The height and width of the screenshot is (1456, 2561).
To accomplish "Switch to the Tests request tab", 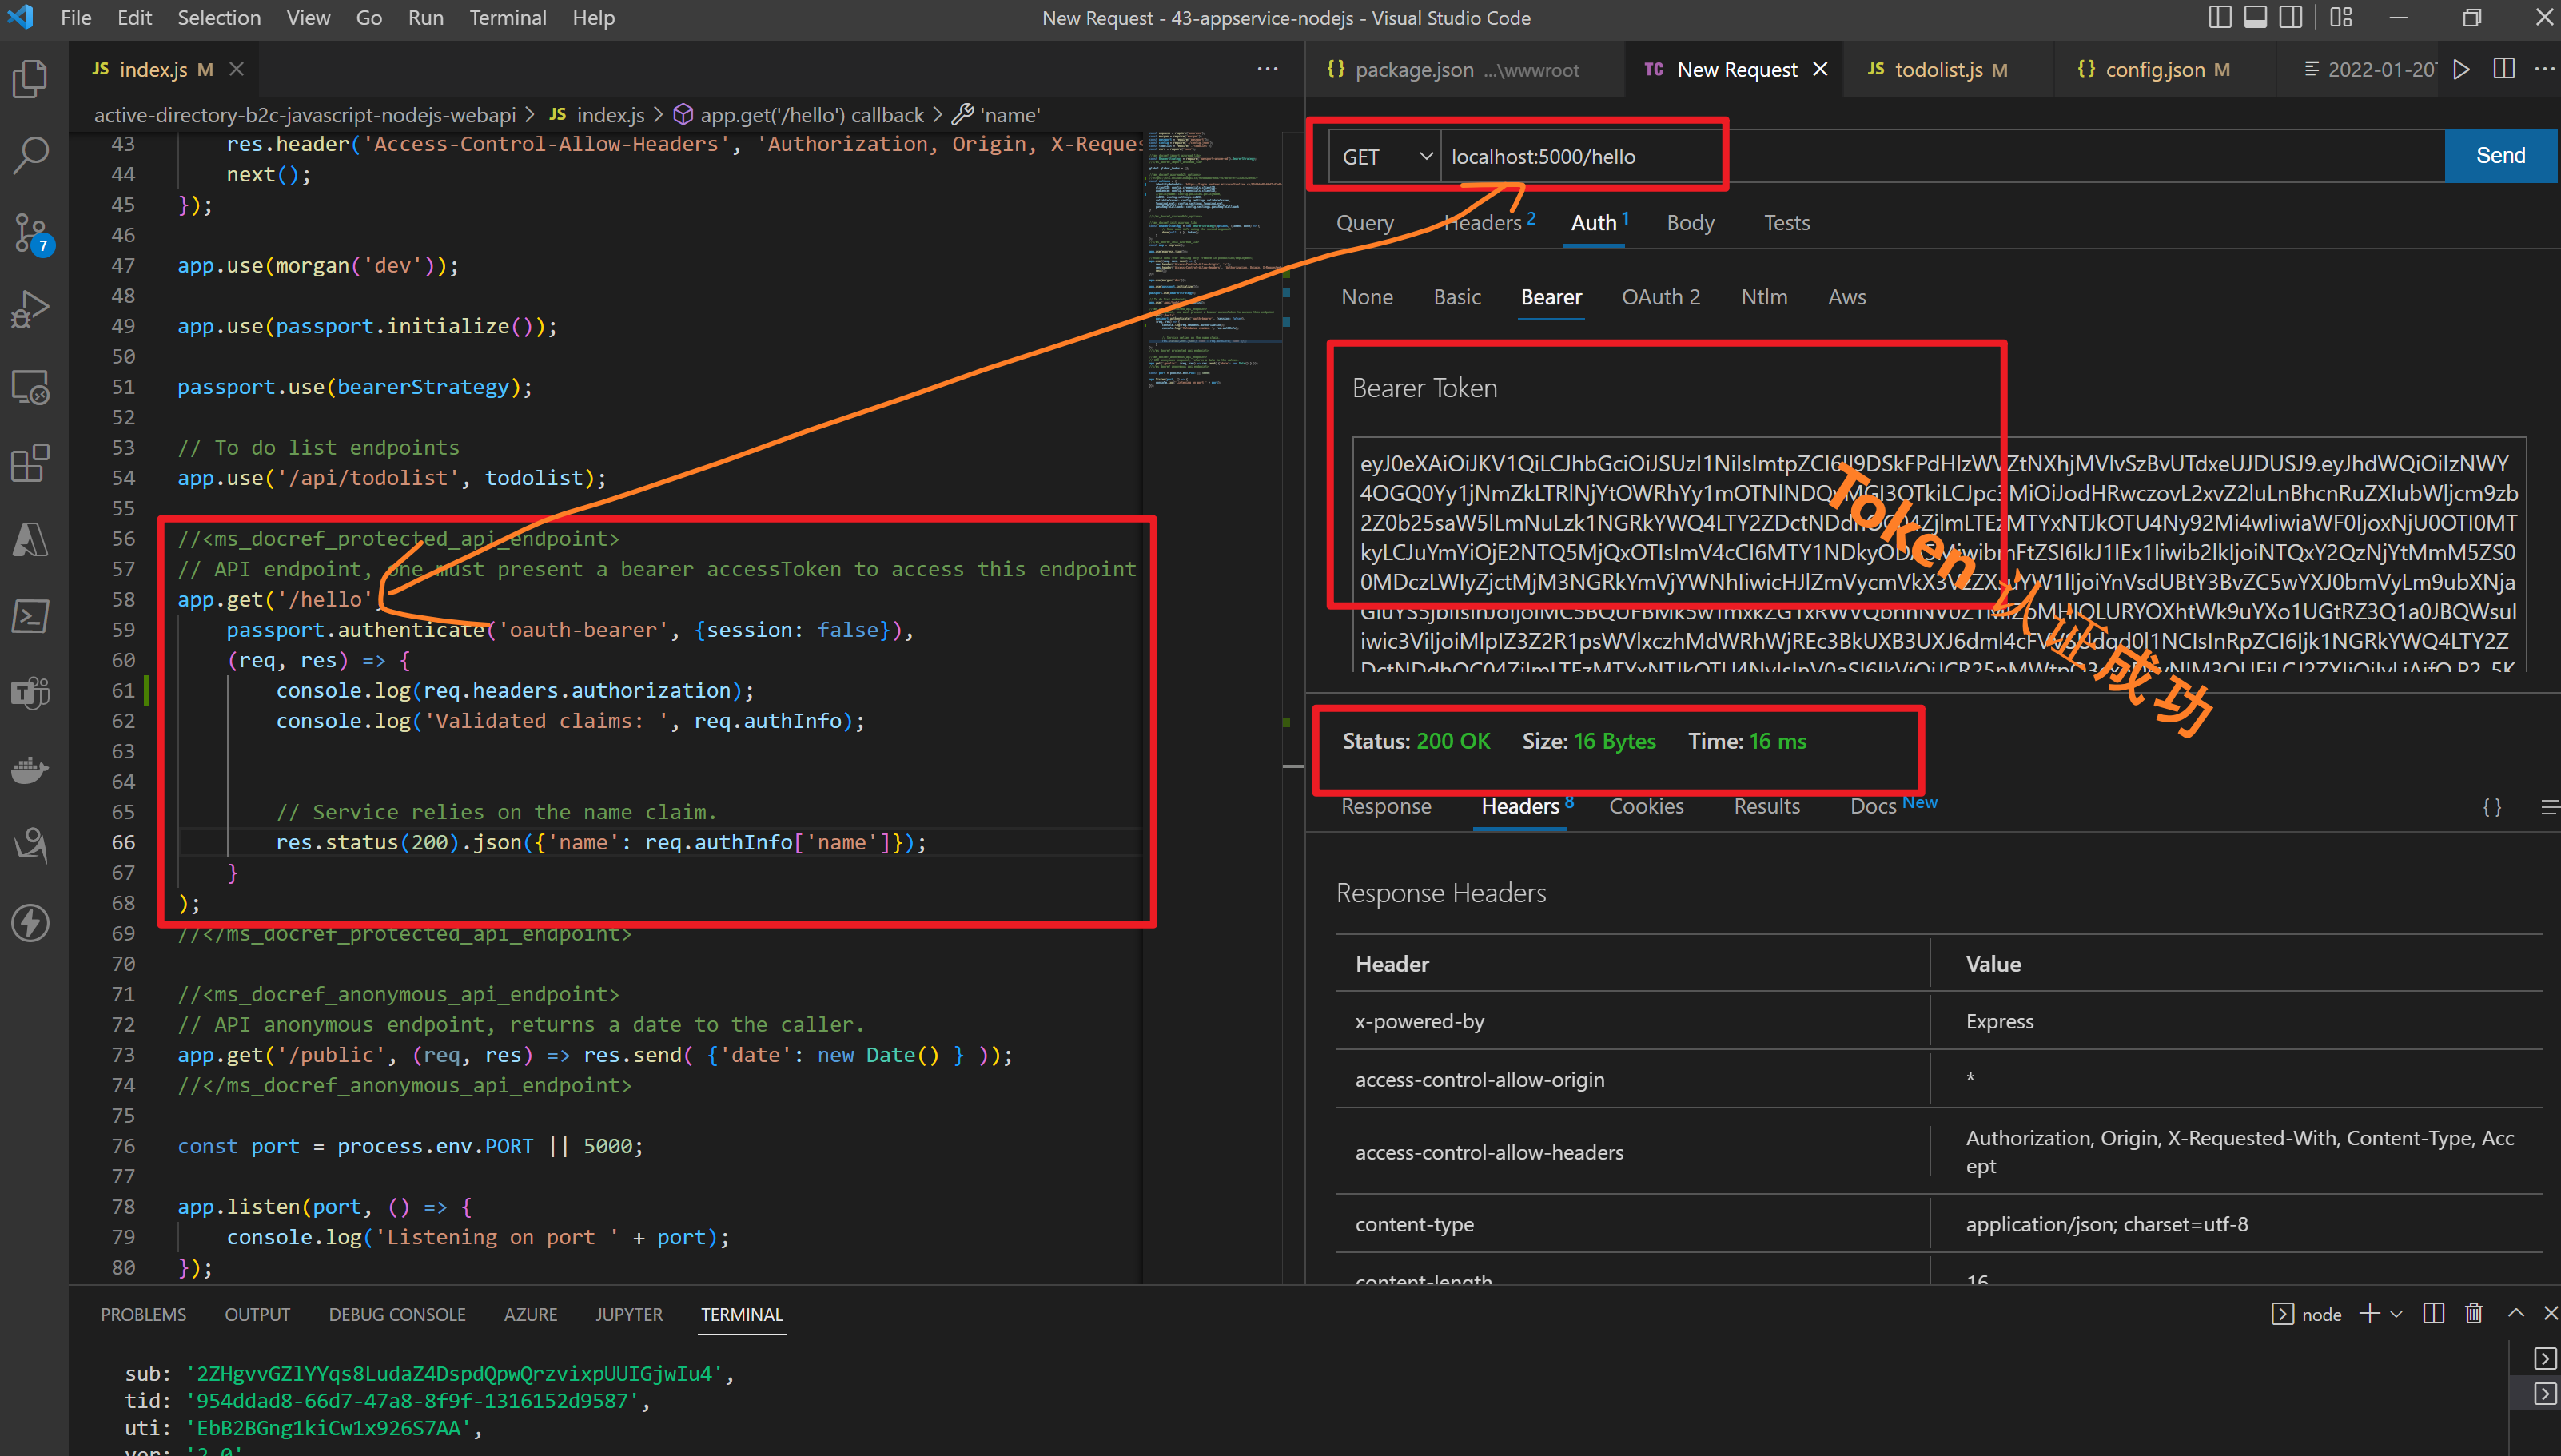I will point(1787,223).
